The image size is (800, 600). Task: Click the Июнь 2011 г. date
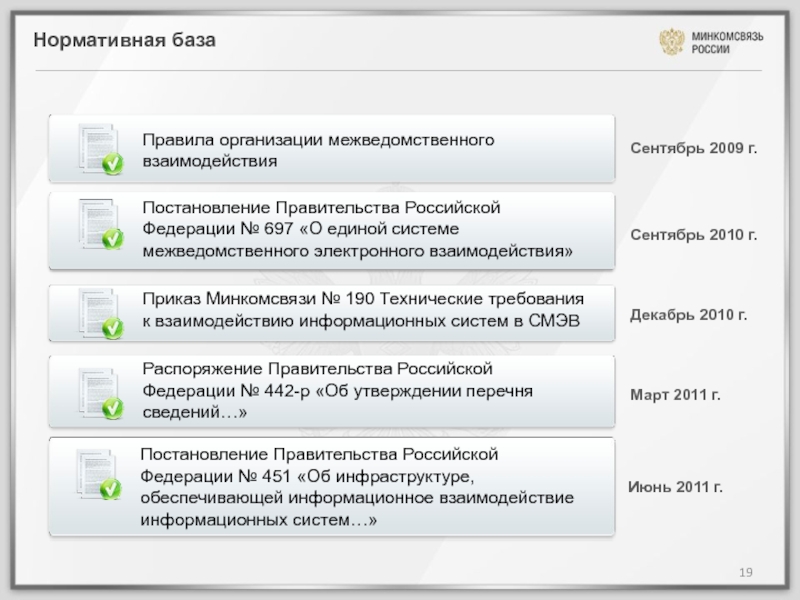click(x=674, y=487)
